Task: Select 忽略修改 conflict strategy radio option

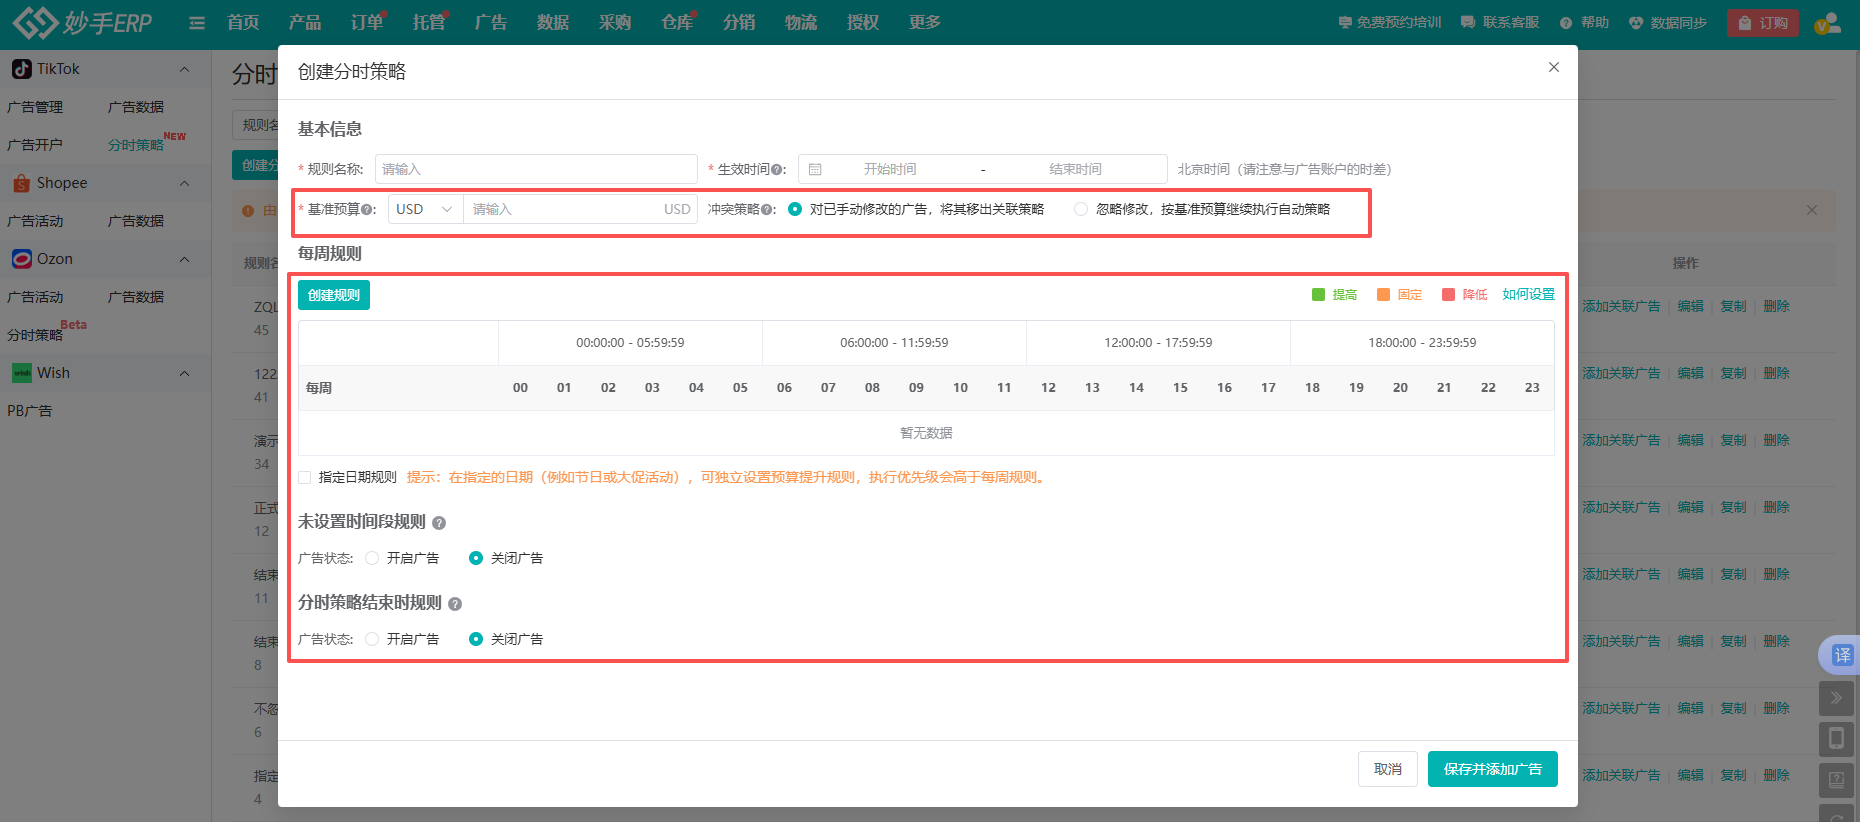Action: pos(1081,209)
